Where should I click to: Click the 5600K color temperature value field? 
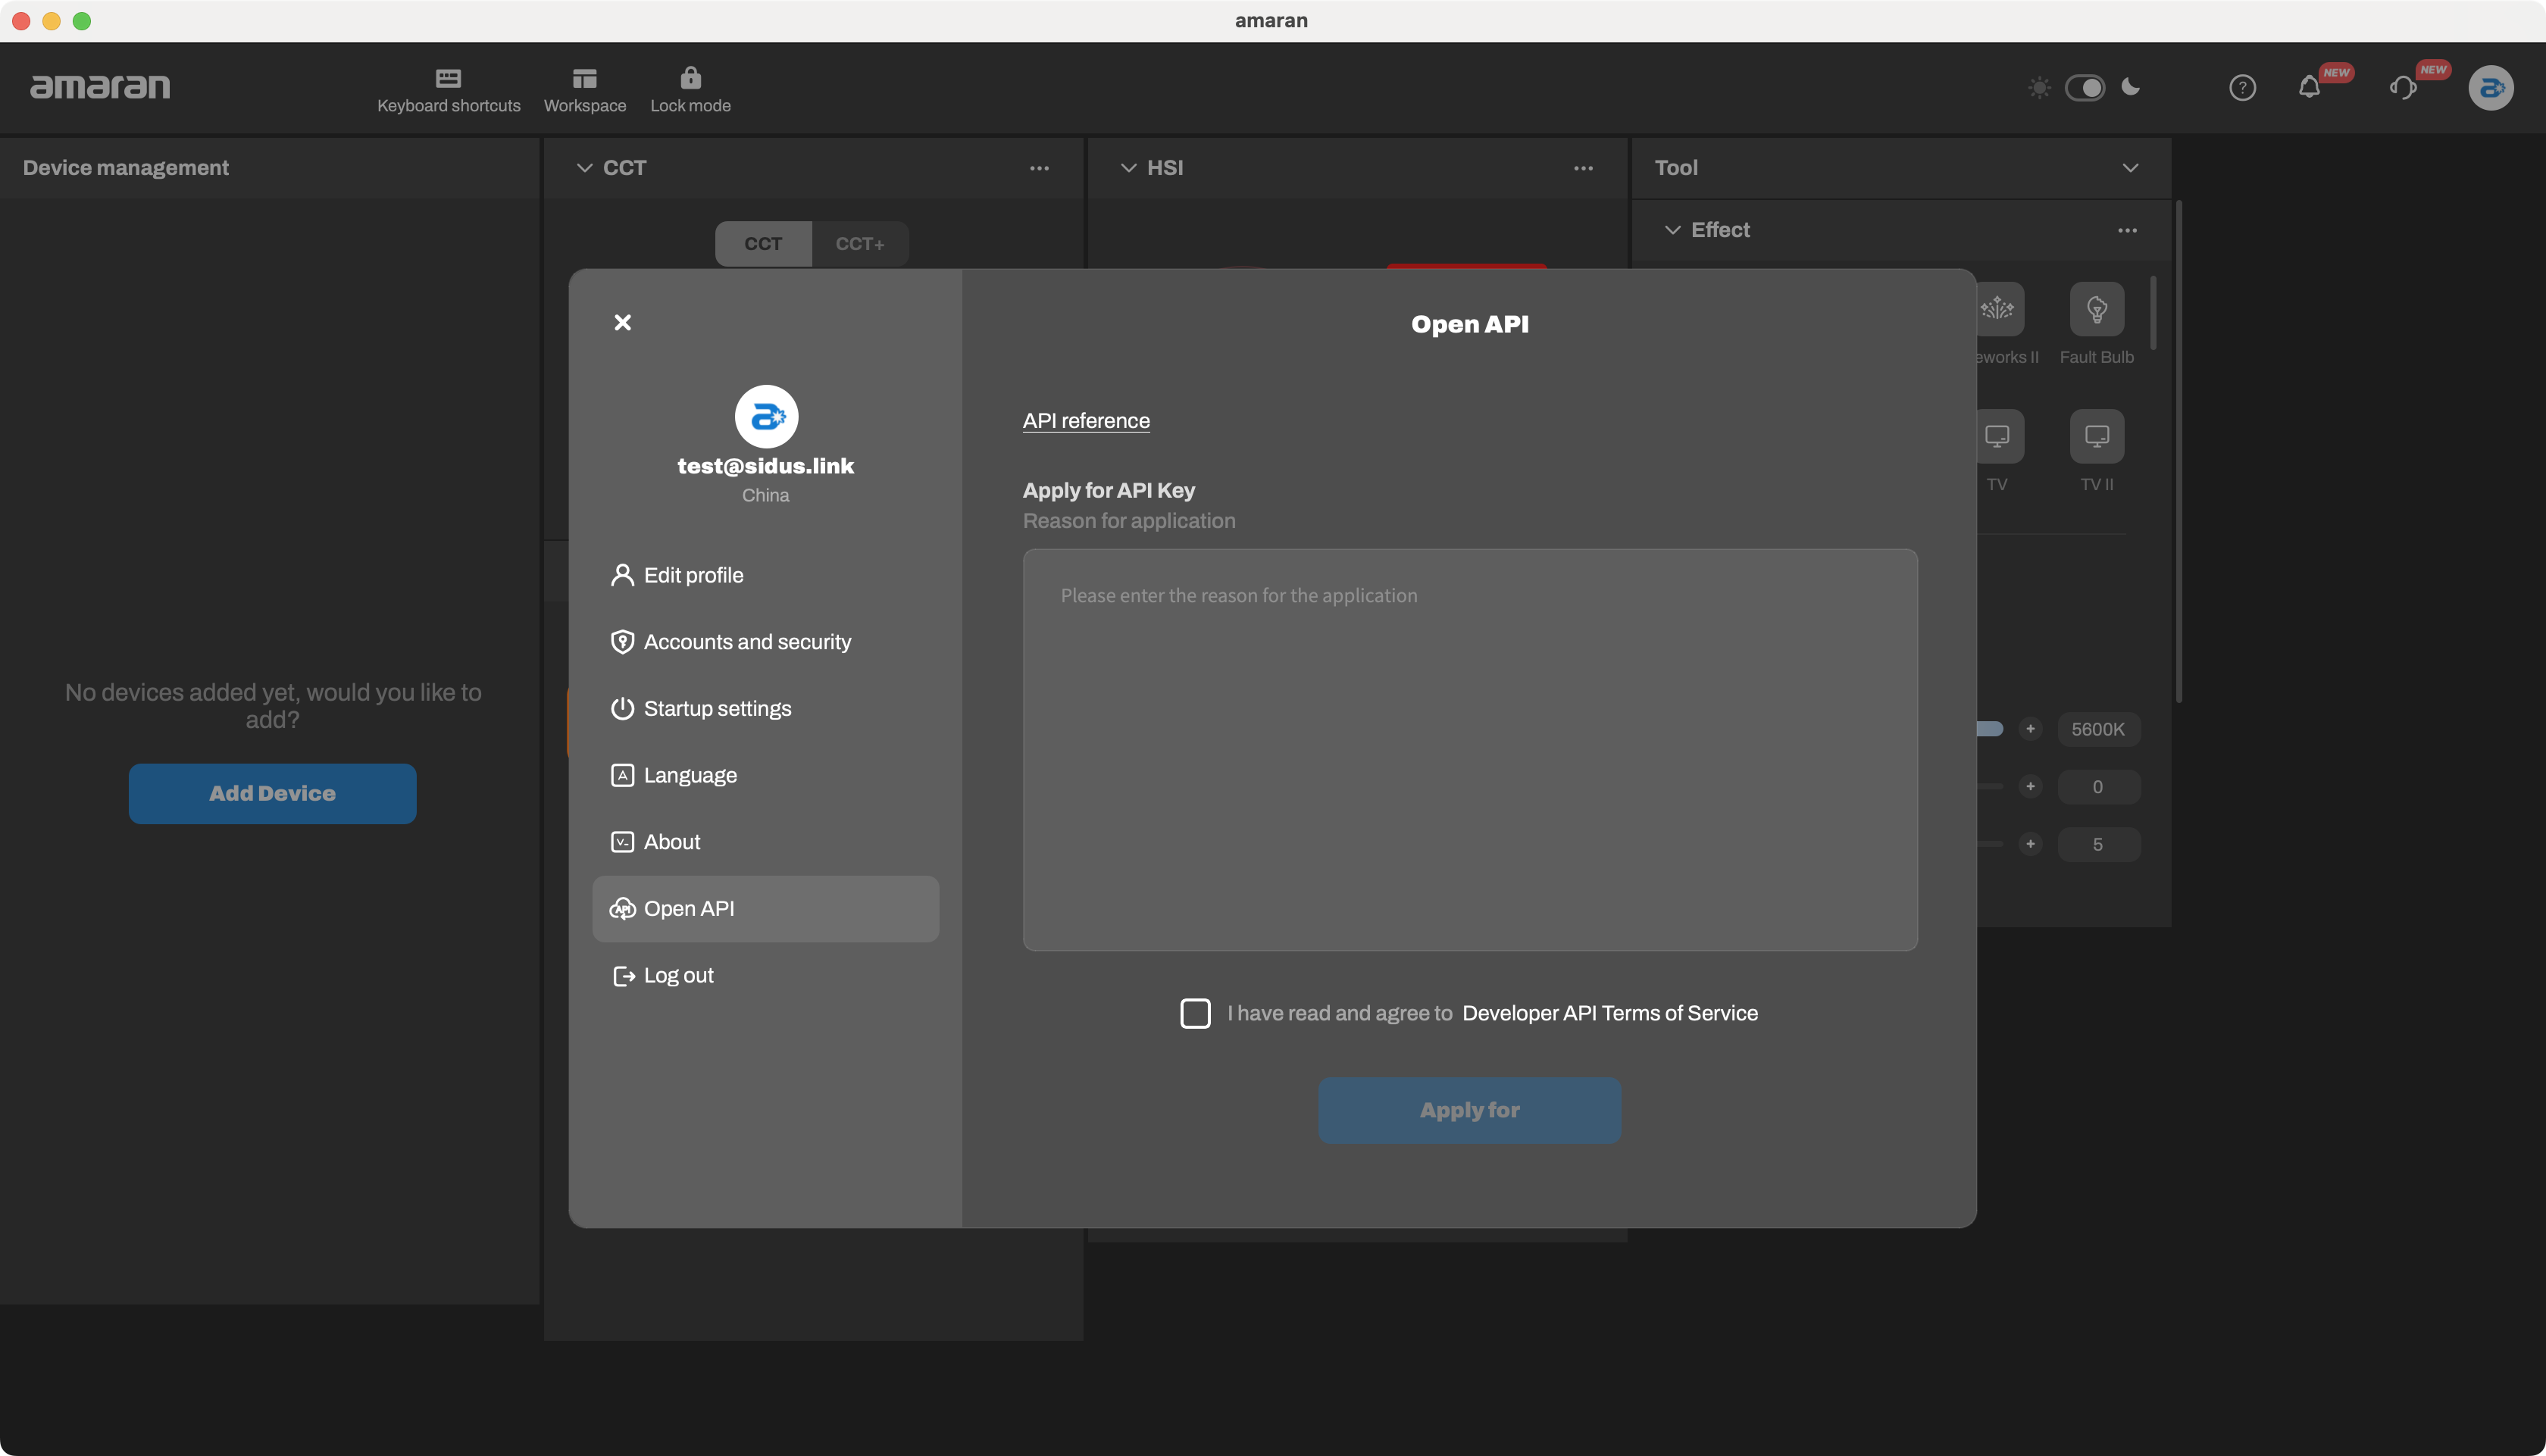2098,729
